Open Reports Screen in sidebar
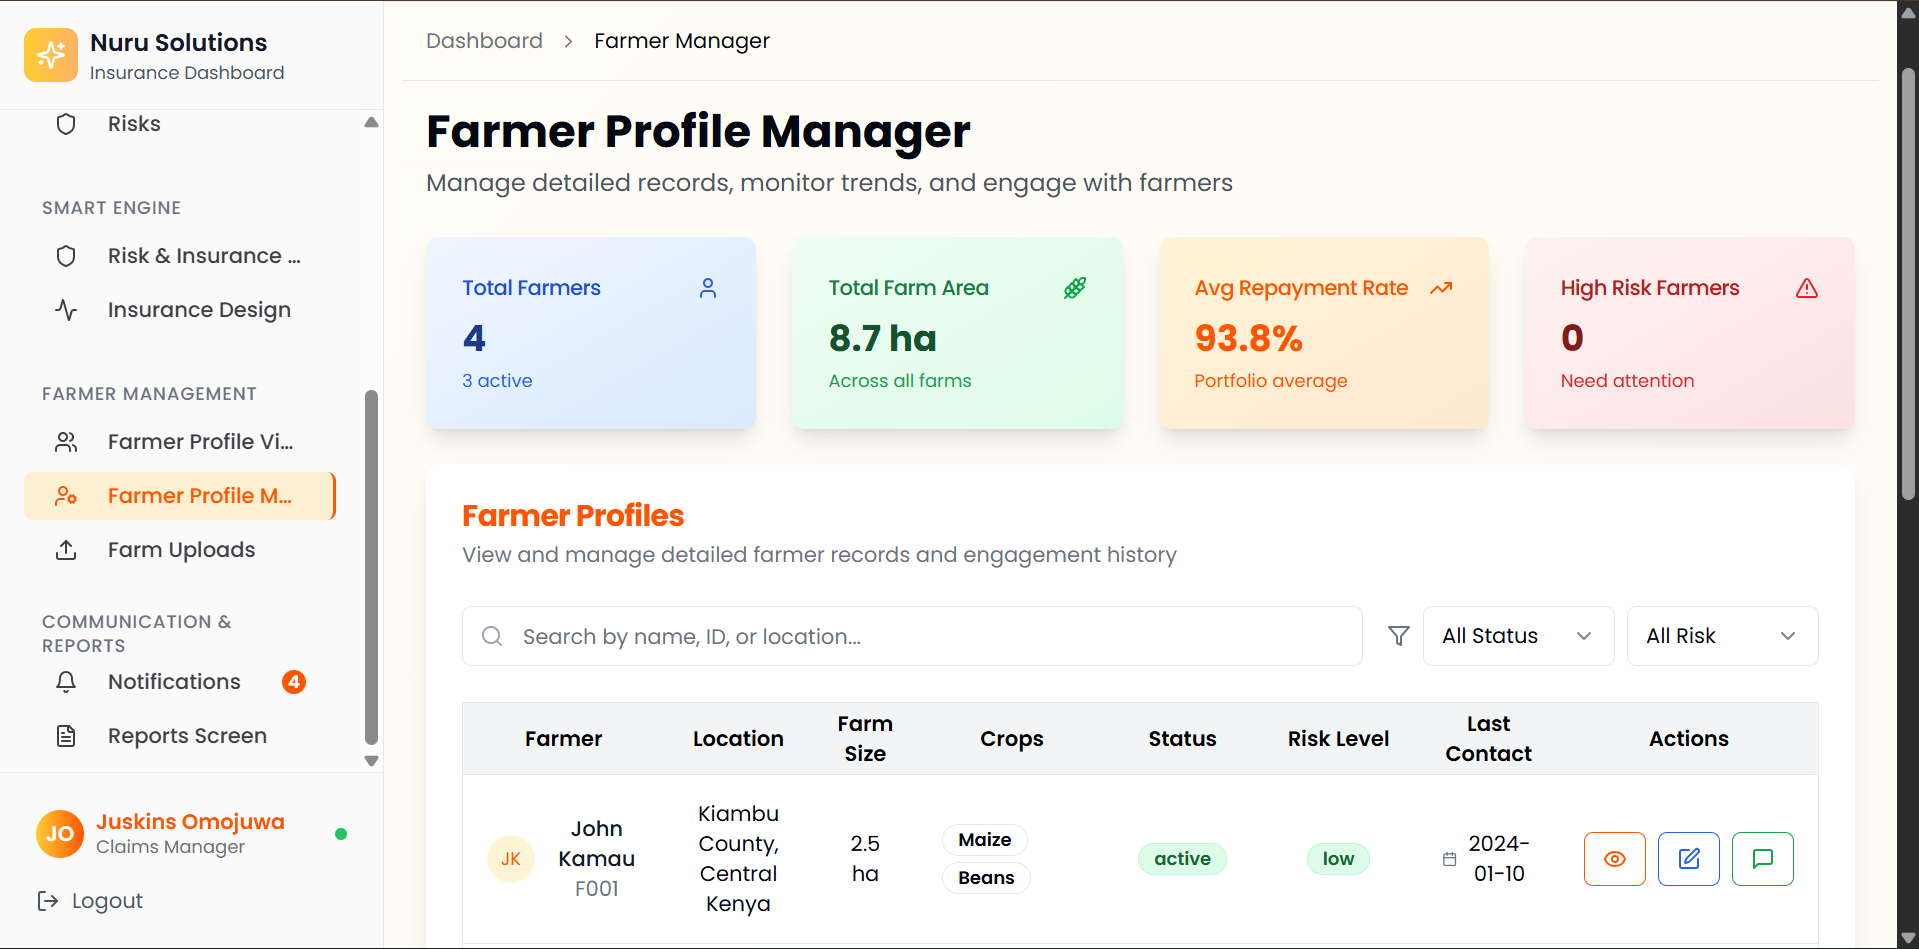The height and width of the screenshot is (949, 1919). coord(180,736)
